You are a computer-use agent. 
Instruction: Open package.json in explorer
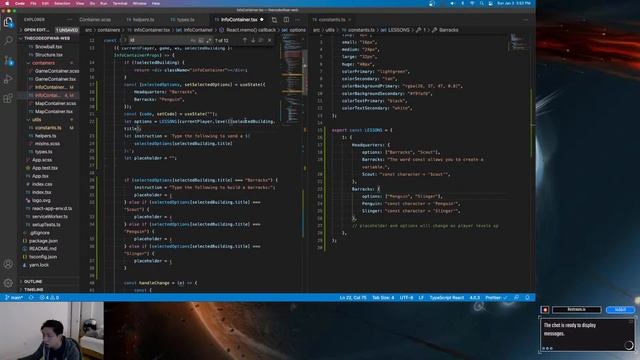click(x=42, y=241)
